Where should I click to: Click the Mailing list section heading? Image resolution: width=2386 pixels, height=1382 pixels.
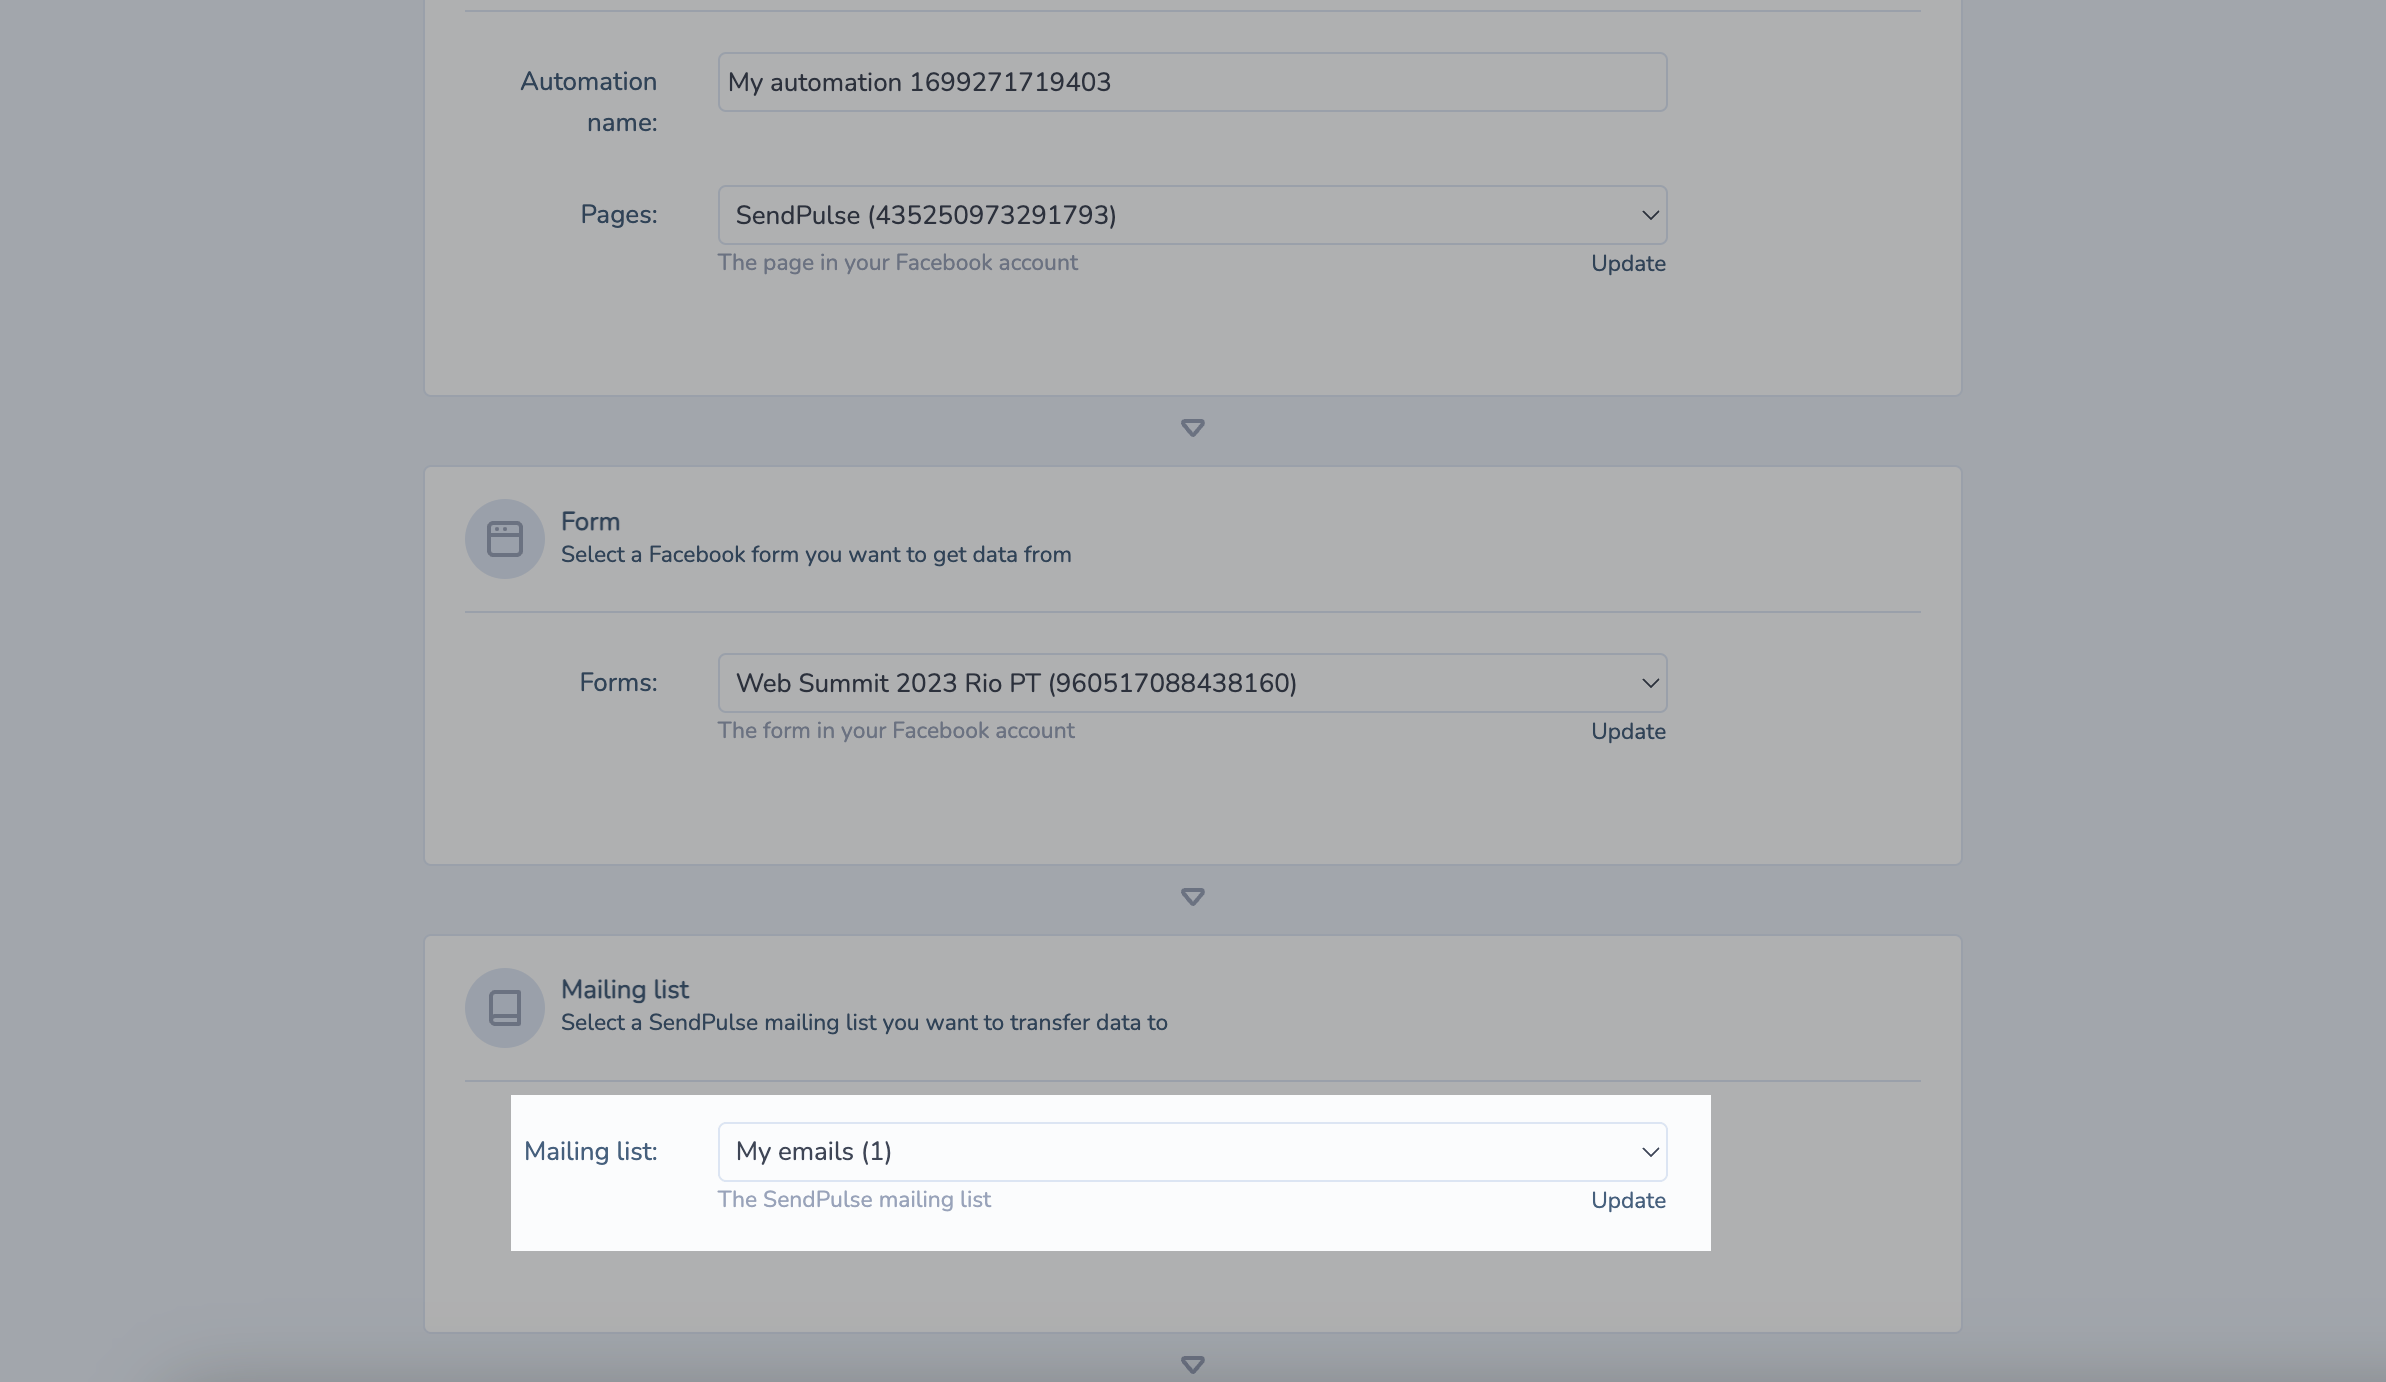pos(625,990)
